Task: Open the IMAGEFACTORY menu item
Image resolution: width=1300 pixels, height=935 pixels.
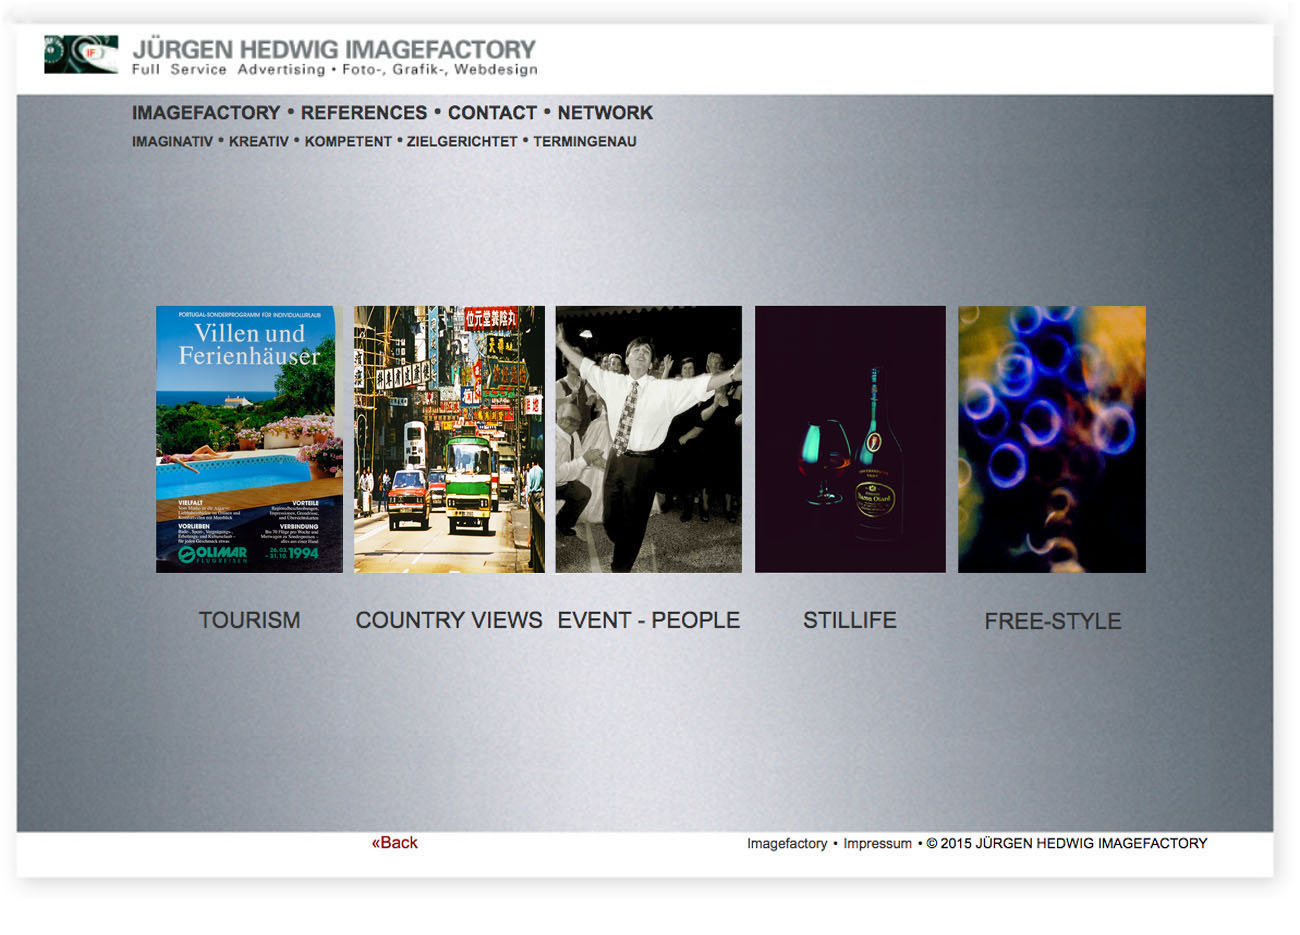Action: (x=206, y=113)
